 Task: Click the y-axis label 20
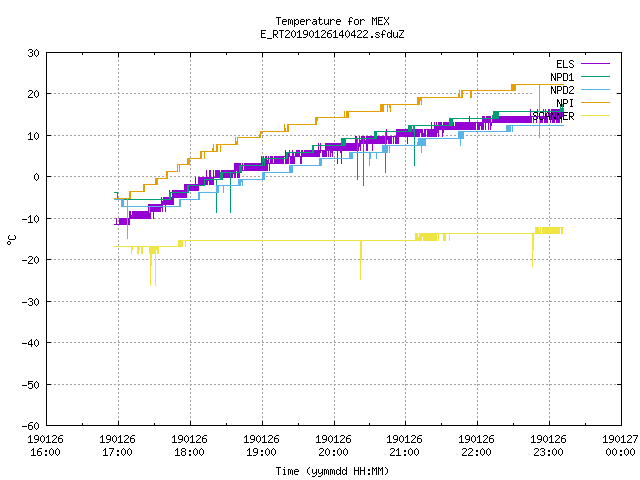(x=33, y=94)
